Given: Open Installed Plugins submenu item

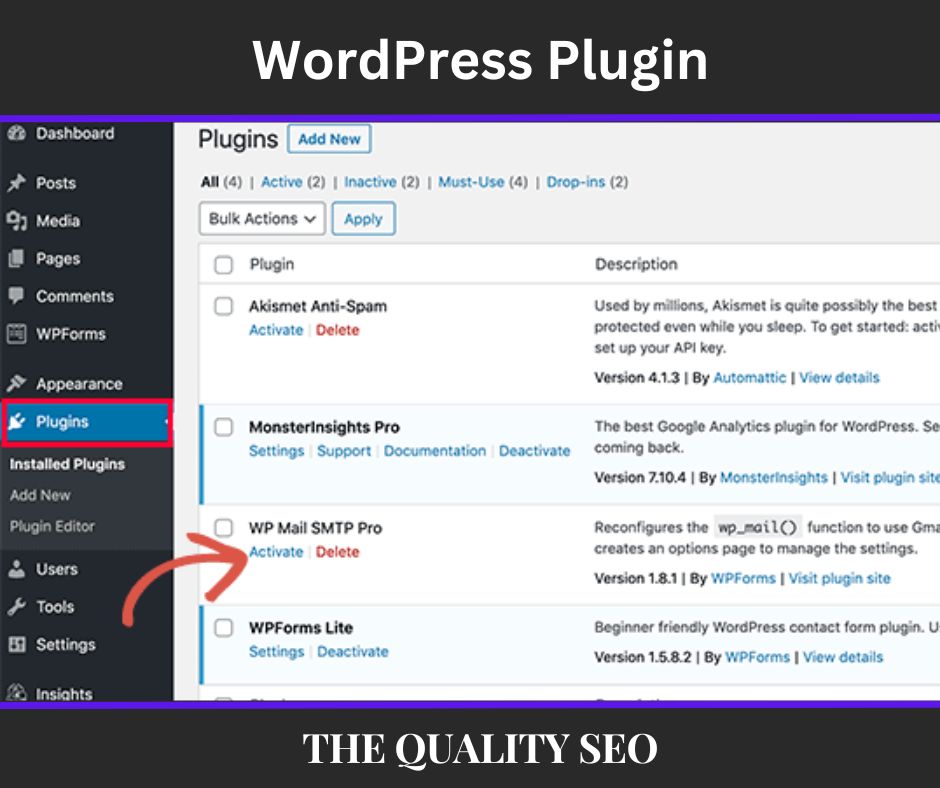Looking at the screenshot, I should coord(67,464).
